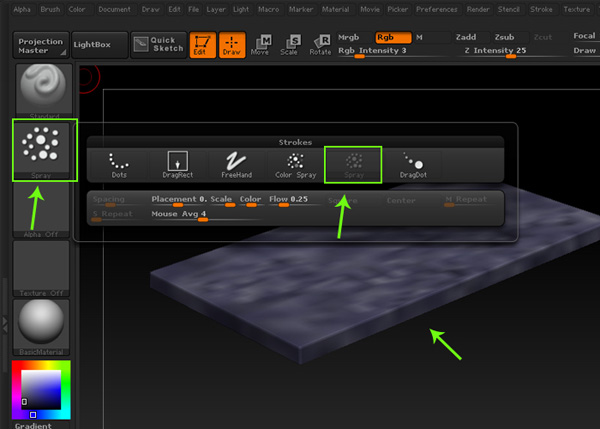
Task: Open the Layer menu
Action: [216, 10]
